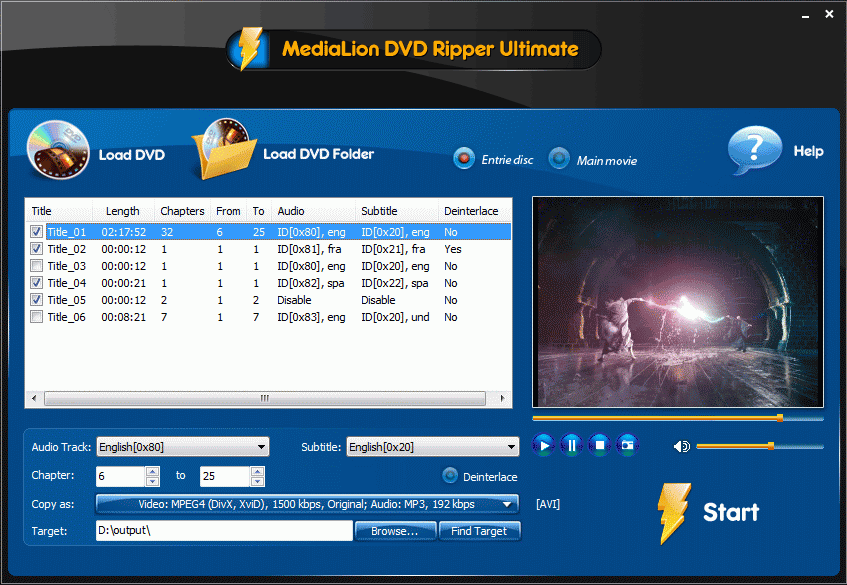Image resolution: width=847 pixels, height=585 pixels.
Task: Open the Copy as profile dropdown
Action: tap(307, 504)
